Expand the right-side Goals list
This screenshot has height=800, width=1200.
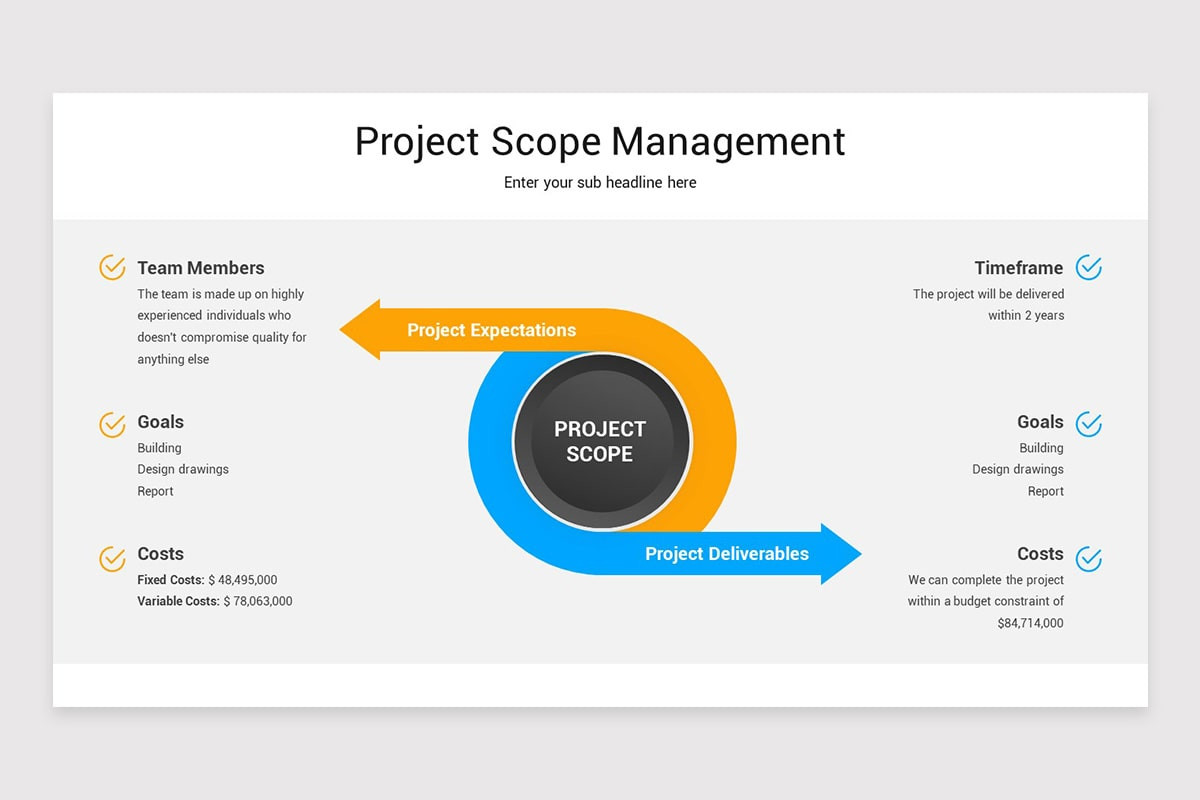pyautogui.click(x=1017, y=469)
